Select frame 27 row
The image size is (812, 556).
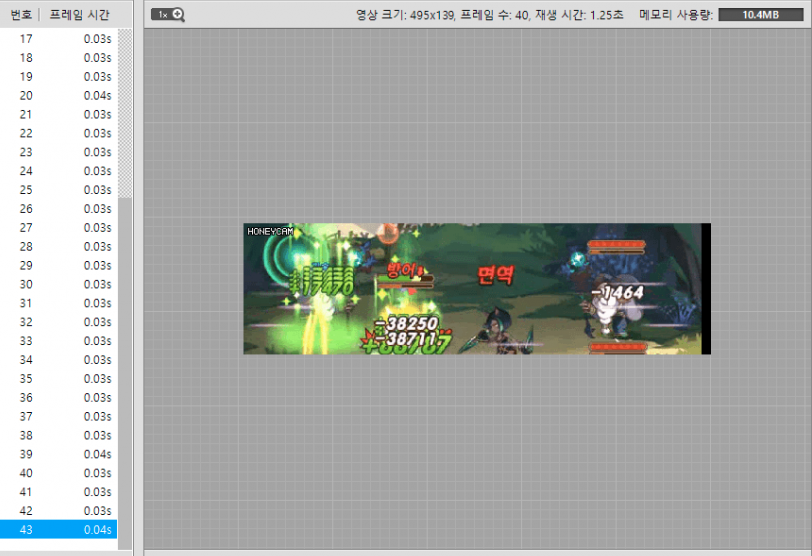[59, 228]
